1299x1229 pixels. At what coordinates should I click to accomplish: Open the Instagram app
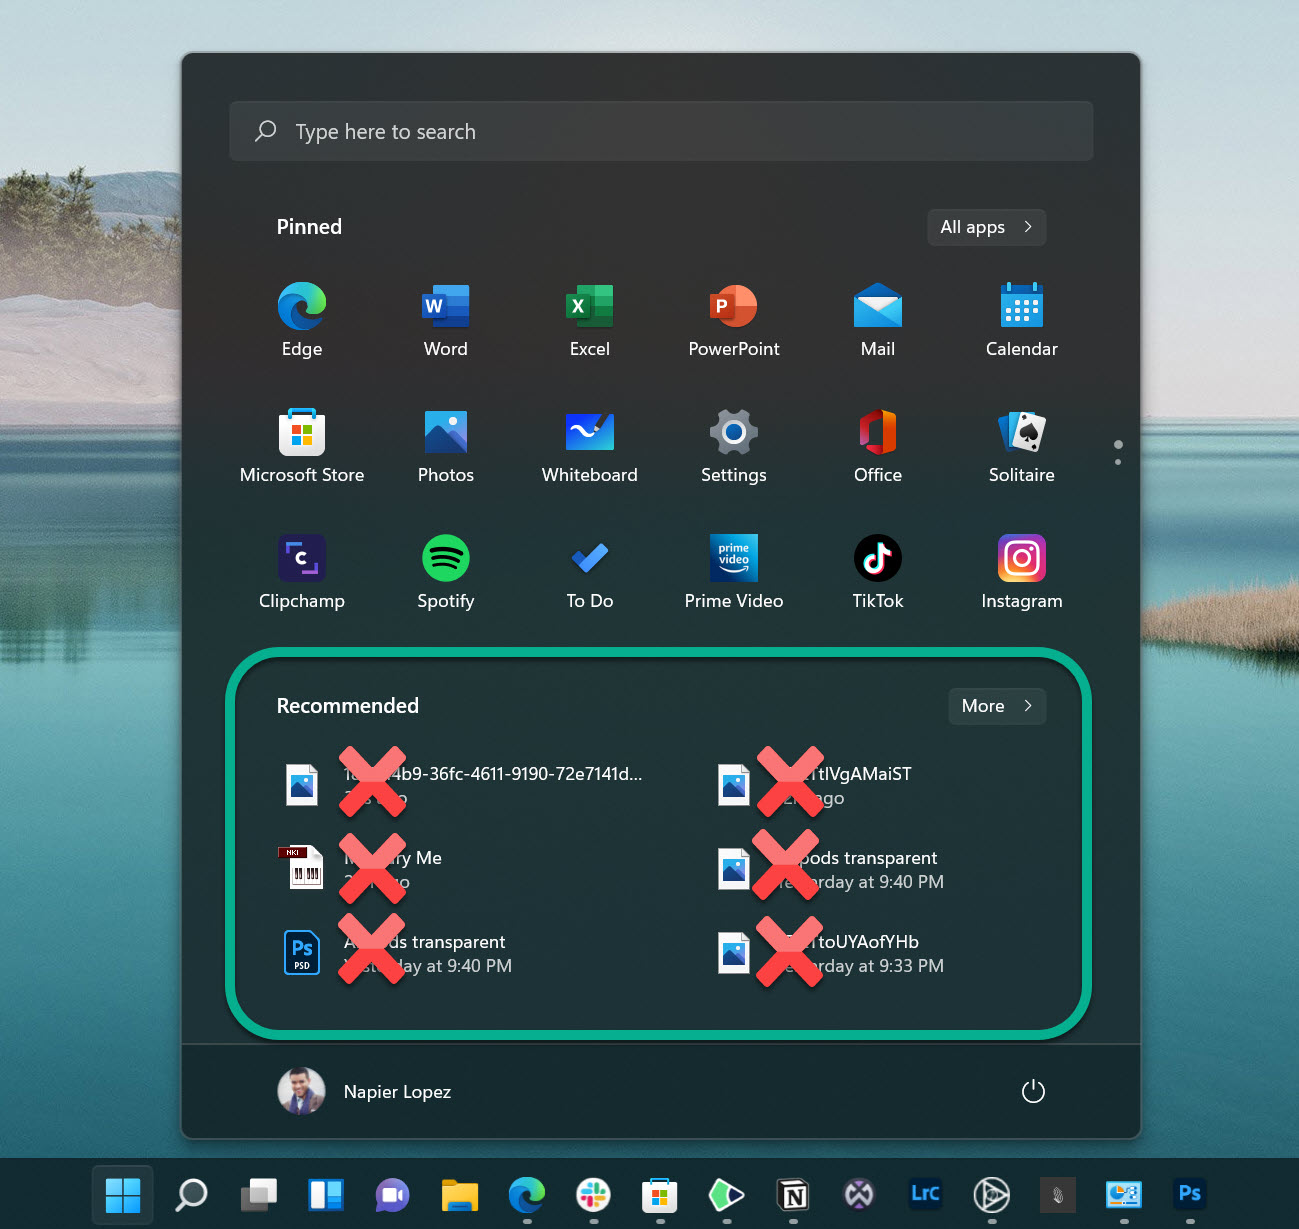[1022, 572]
